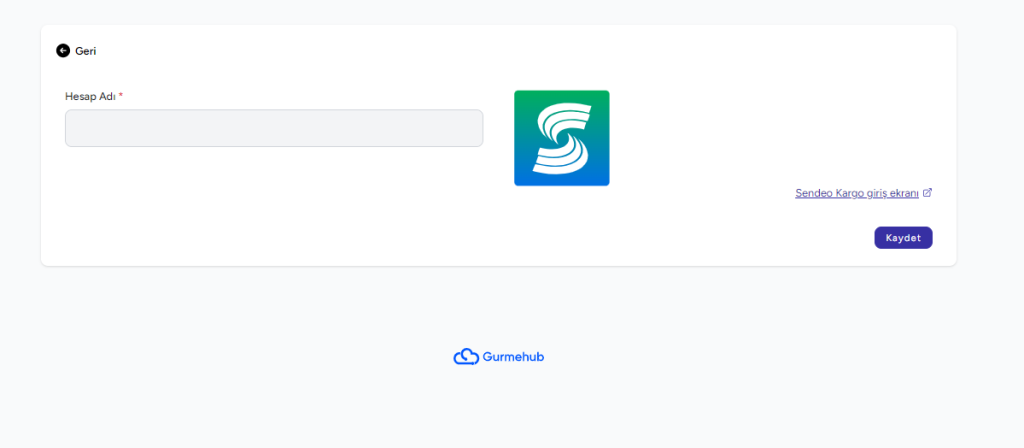Image resolution: width=1024 pixels, height=448 pixels.
Task: Focus the Hesap Adı input field
Action: coord(274,128)
